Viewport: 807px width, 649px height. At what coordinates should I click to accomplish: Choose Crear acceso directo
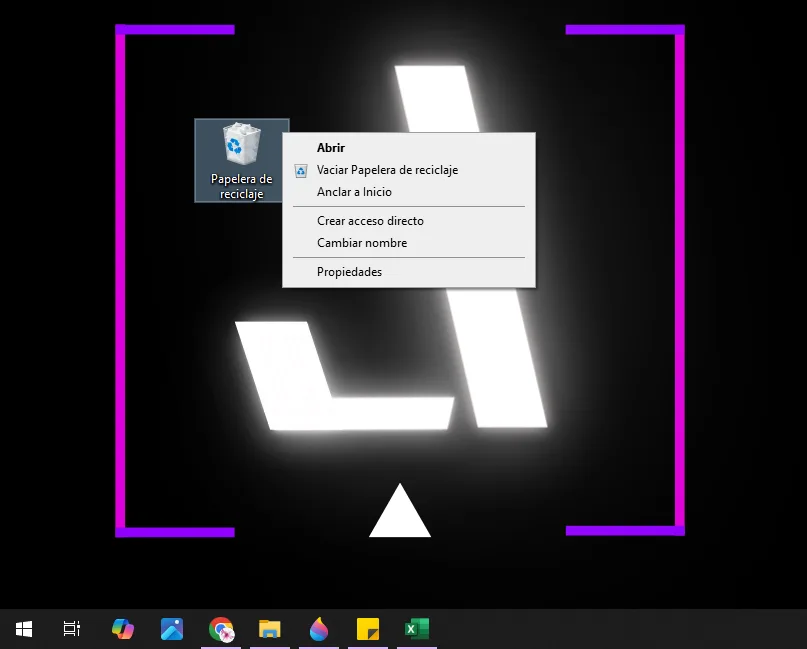tap(409, 221)
